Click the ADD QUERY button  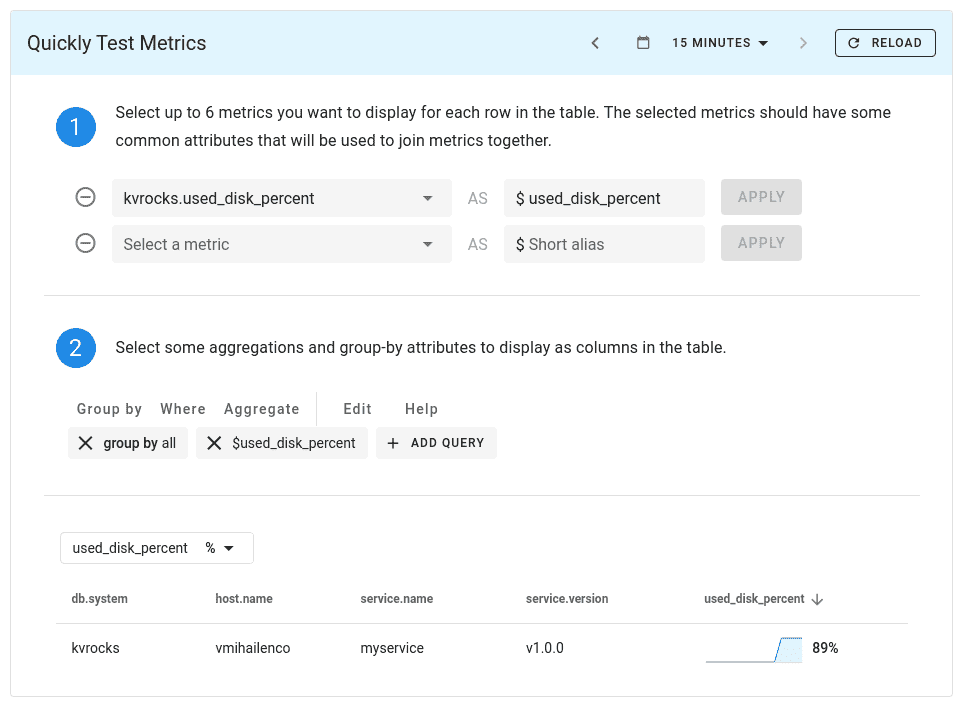436,443
